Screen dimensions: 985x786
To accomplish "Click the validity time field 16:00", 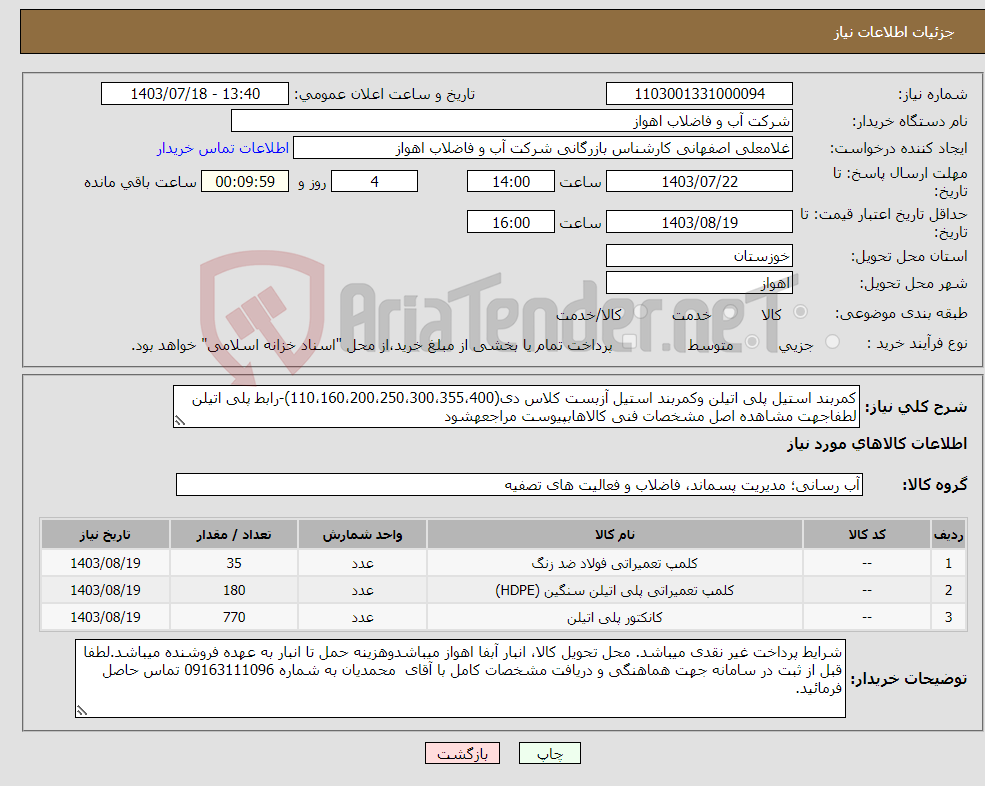I will [511, 222].
